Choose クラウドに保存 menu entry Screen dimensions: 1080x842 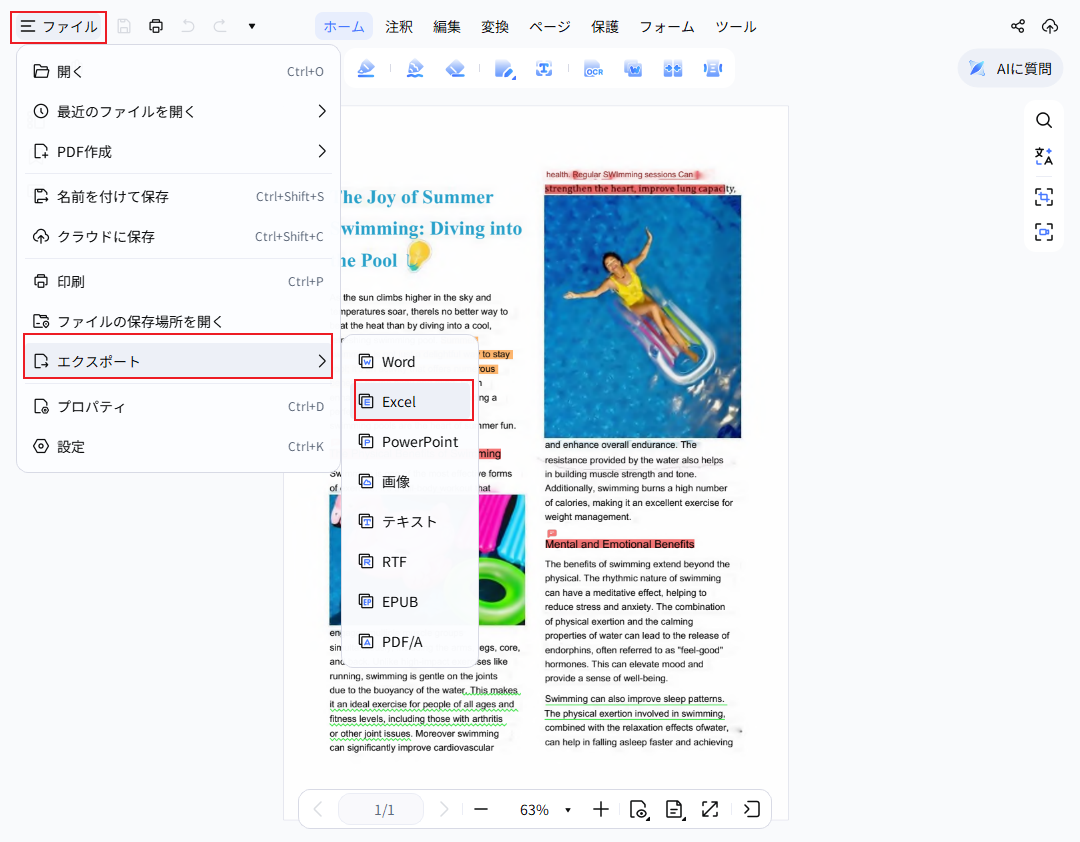point(178,237)
